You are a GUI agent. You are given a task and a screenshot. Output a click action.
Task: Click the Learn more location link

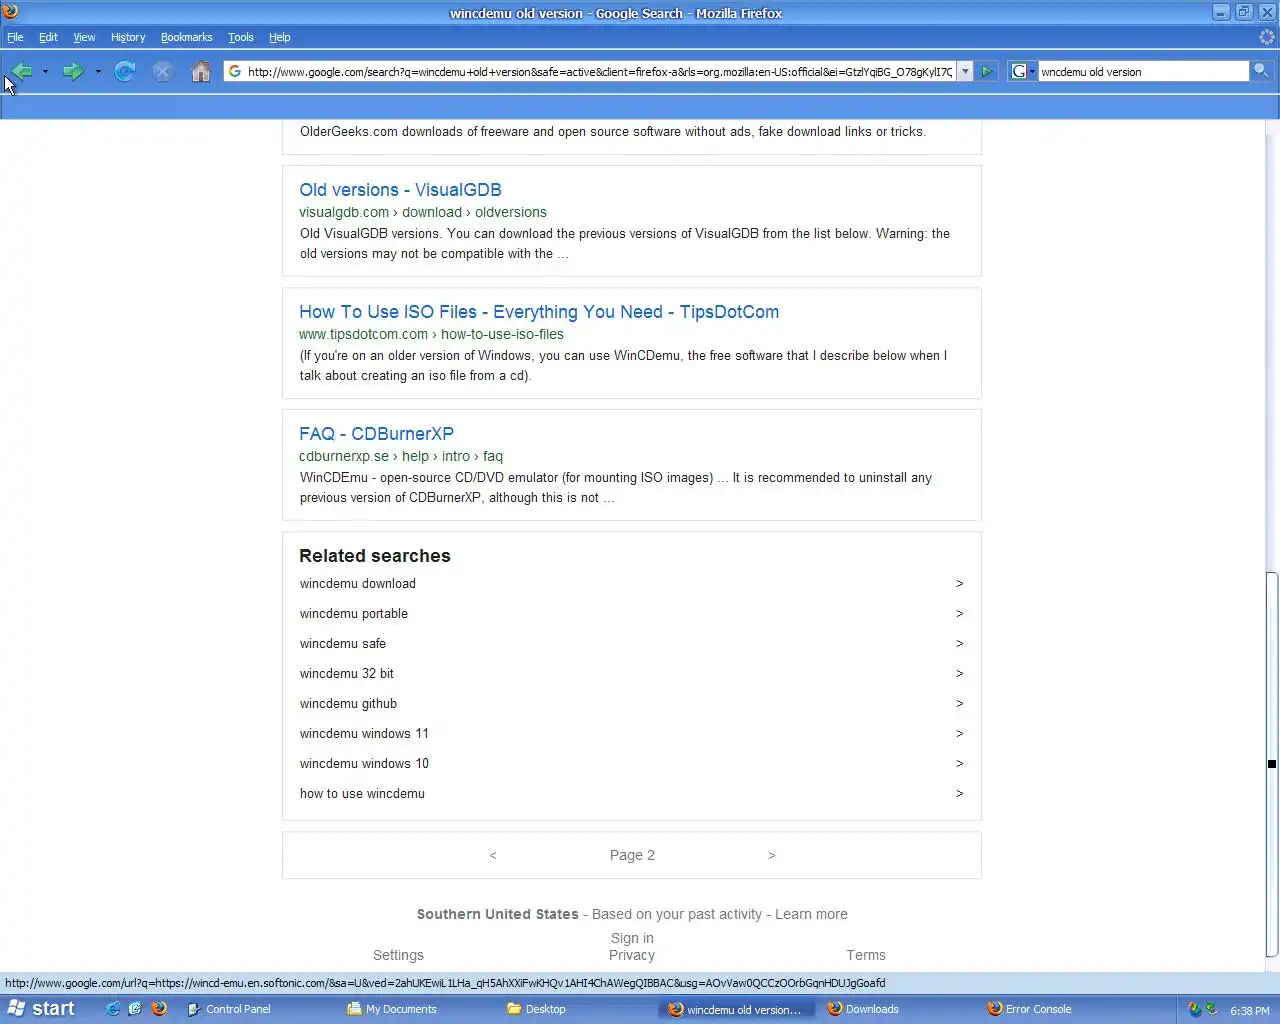(811, 915)
